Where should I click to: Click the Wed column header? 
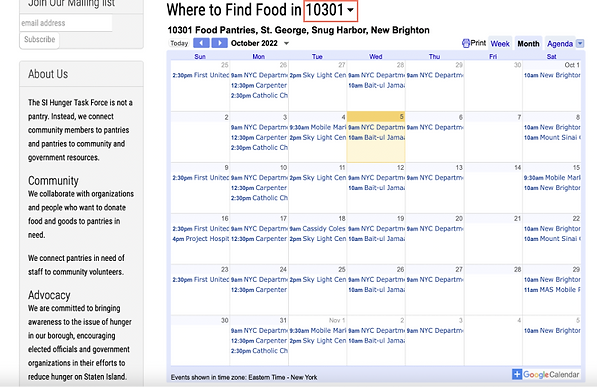375,57
